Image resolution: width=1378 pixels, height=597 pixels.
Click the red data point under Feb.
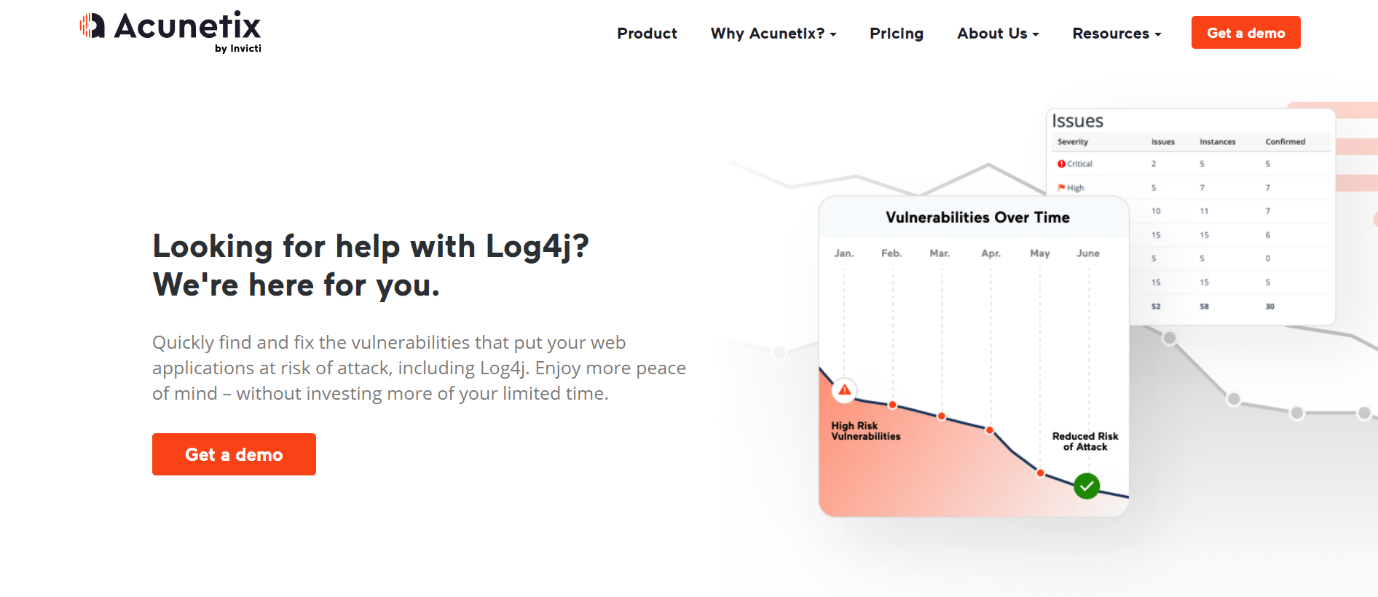[893, 405]
